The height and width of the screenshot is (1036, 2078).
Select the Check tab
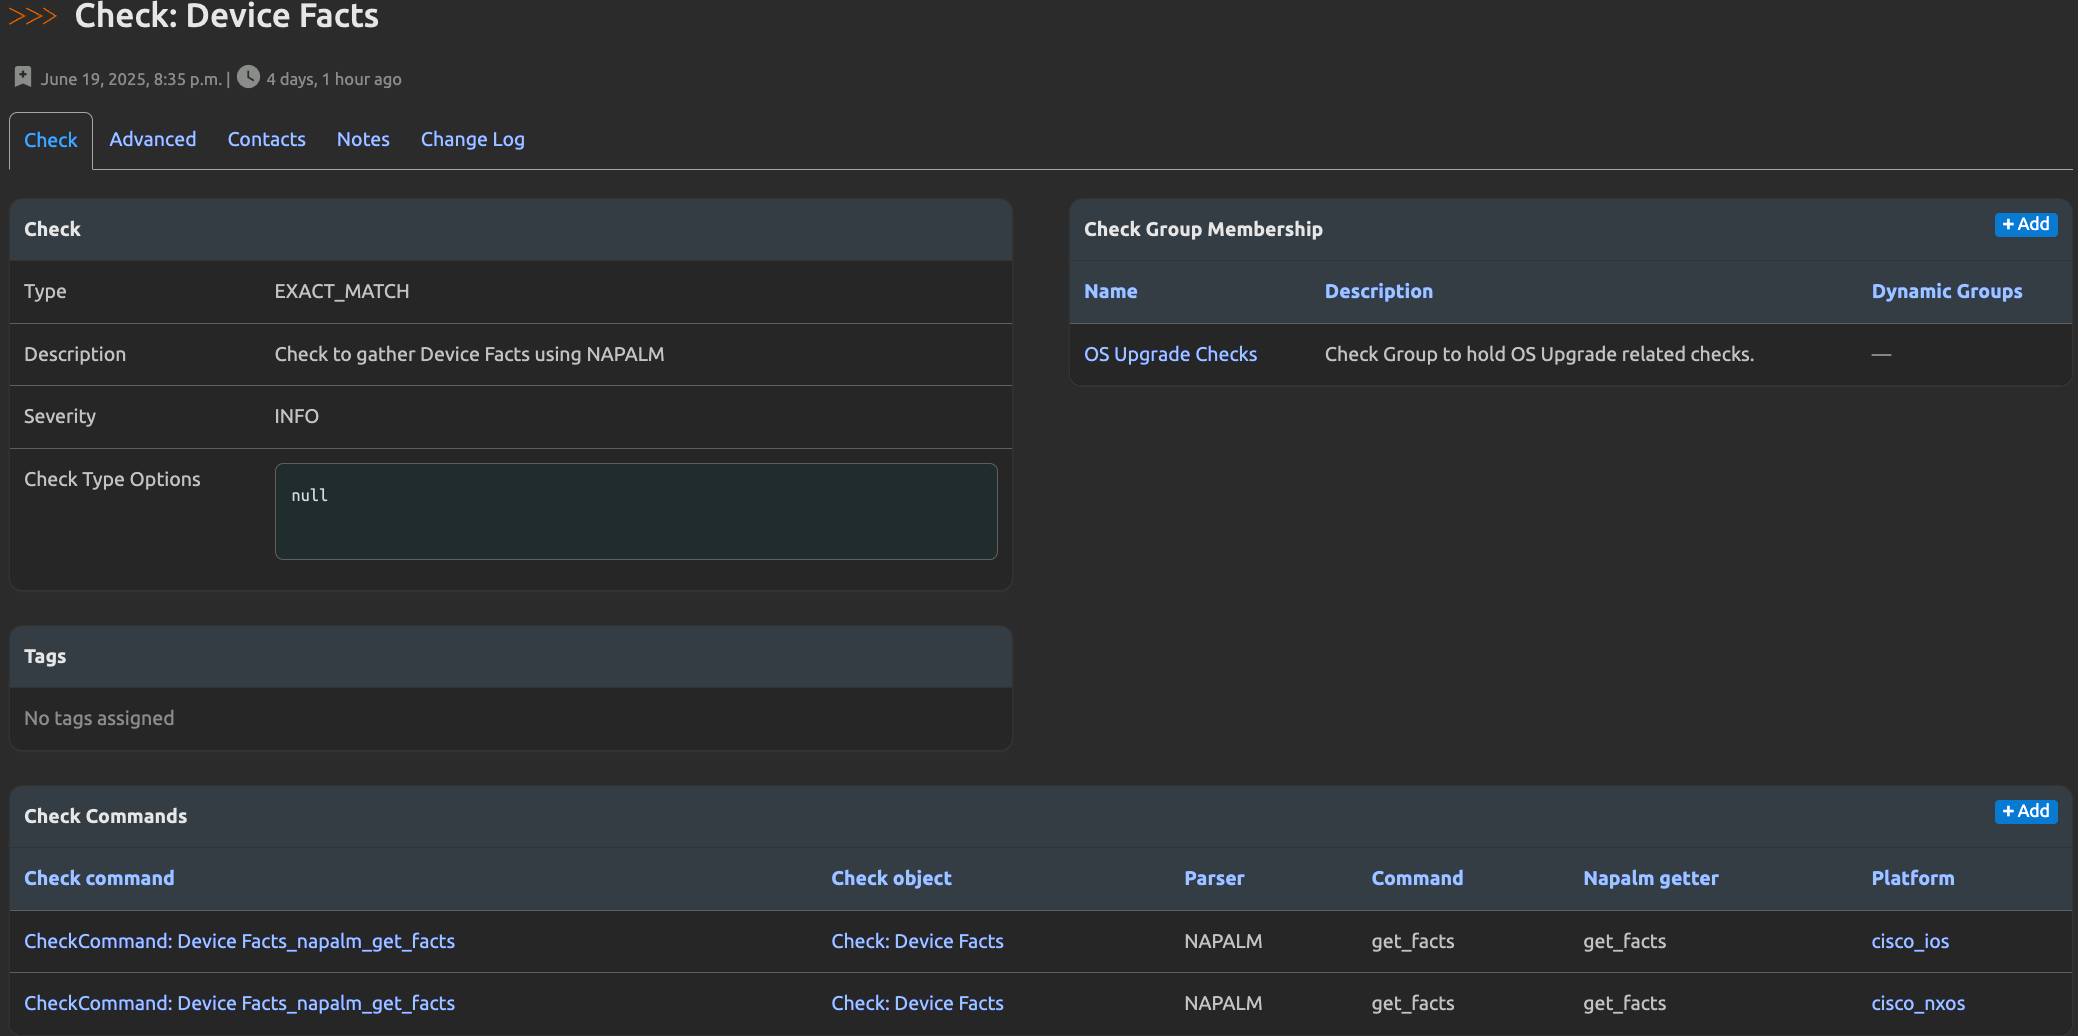(51, 141)
